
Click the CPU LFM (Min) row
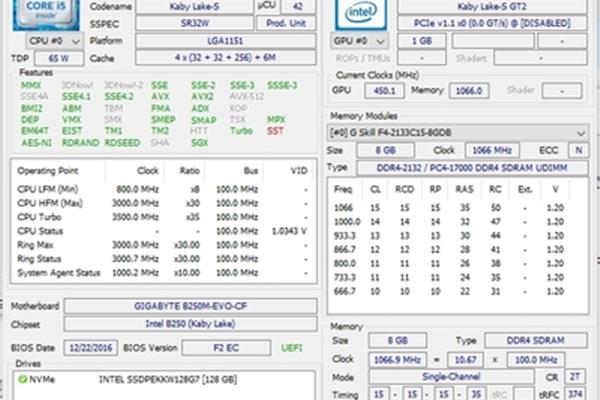(x=164, y=189)
